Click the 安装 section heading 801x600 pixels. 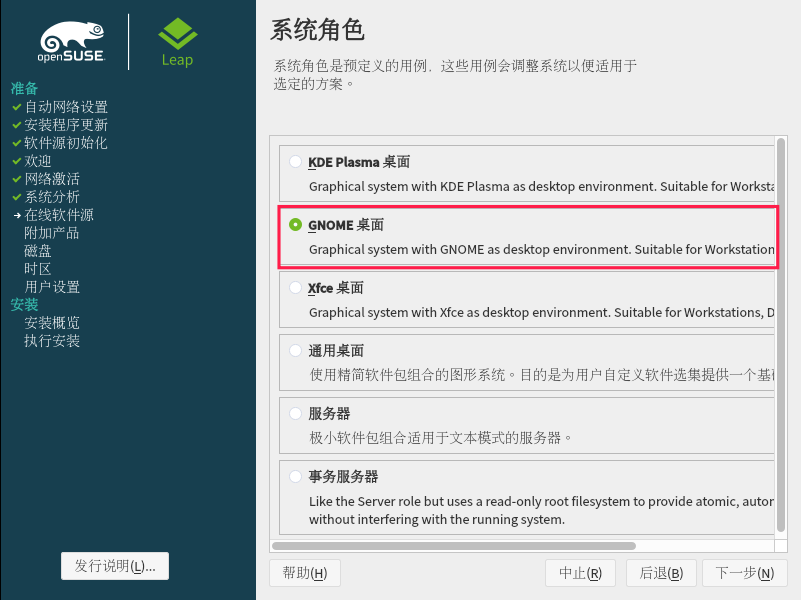point(25,304)
